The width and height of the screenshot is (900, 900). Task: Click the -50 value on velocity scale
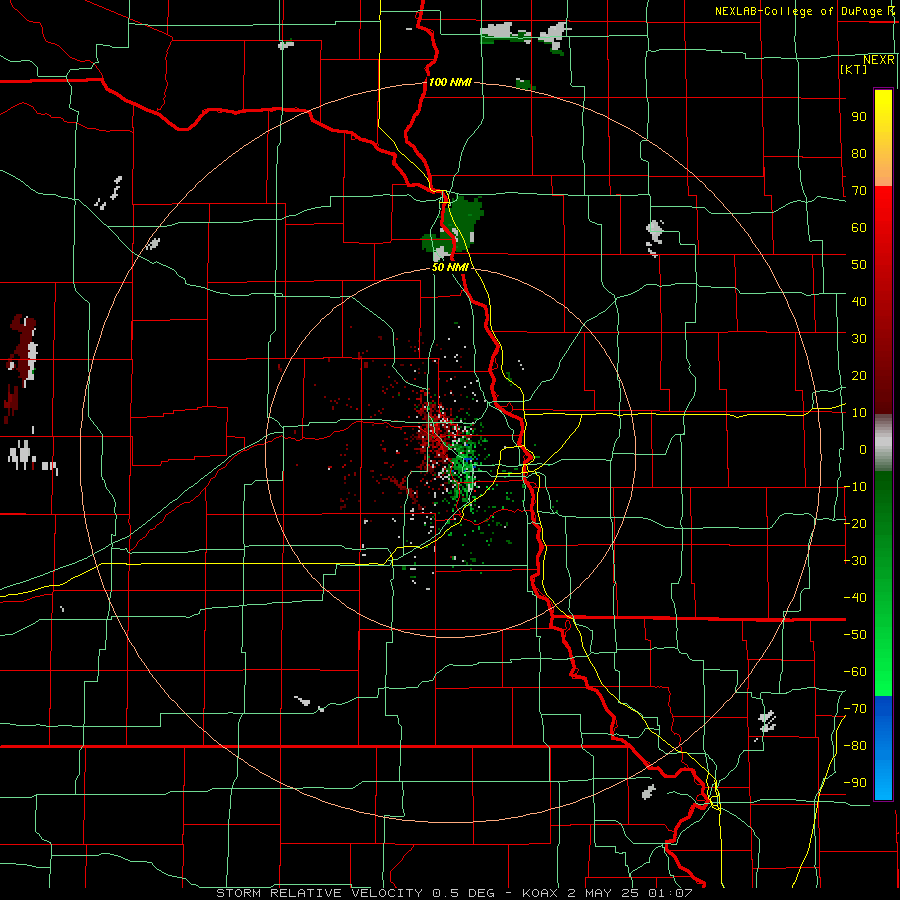(x=855, y=635)
